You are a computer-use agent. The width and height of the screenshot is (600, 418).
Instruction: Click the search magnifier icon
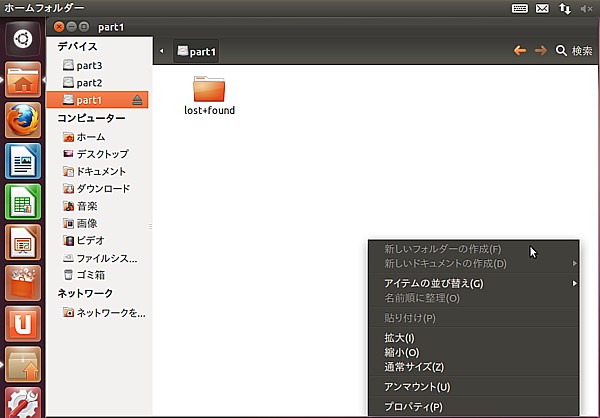[561, 50]
